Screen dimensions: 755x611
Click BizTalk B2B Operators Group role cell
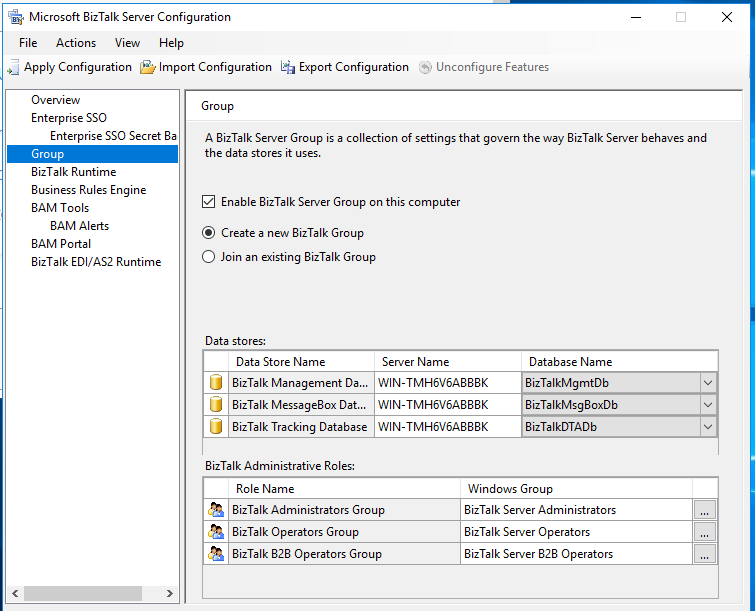point(344,554)
